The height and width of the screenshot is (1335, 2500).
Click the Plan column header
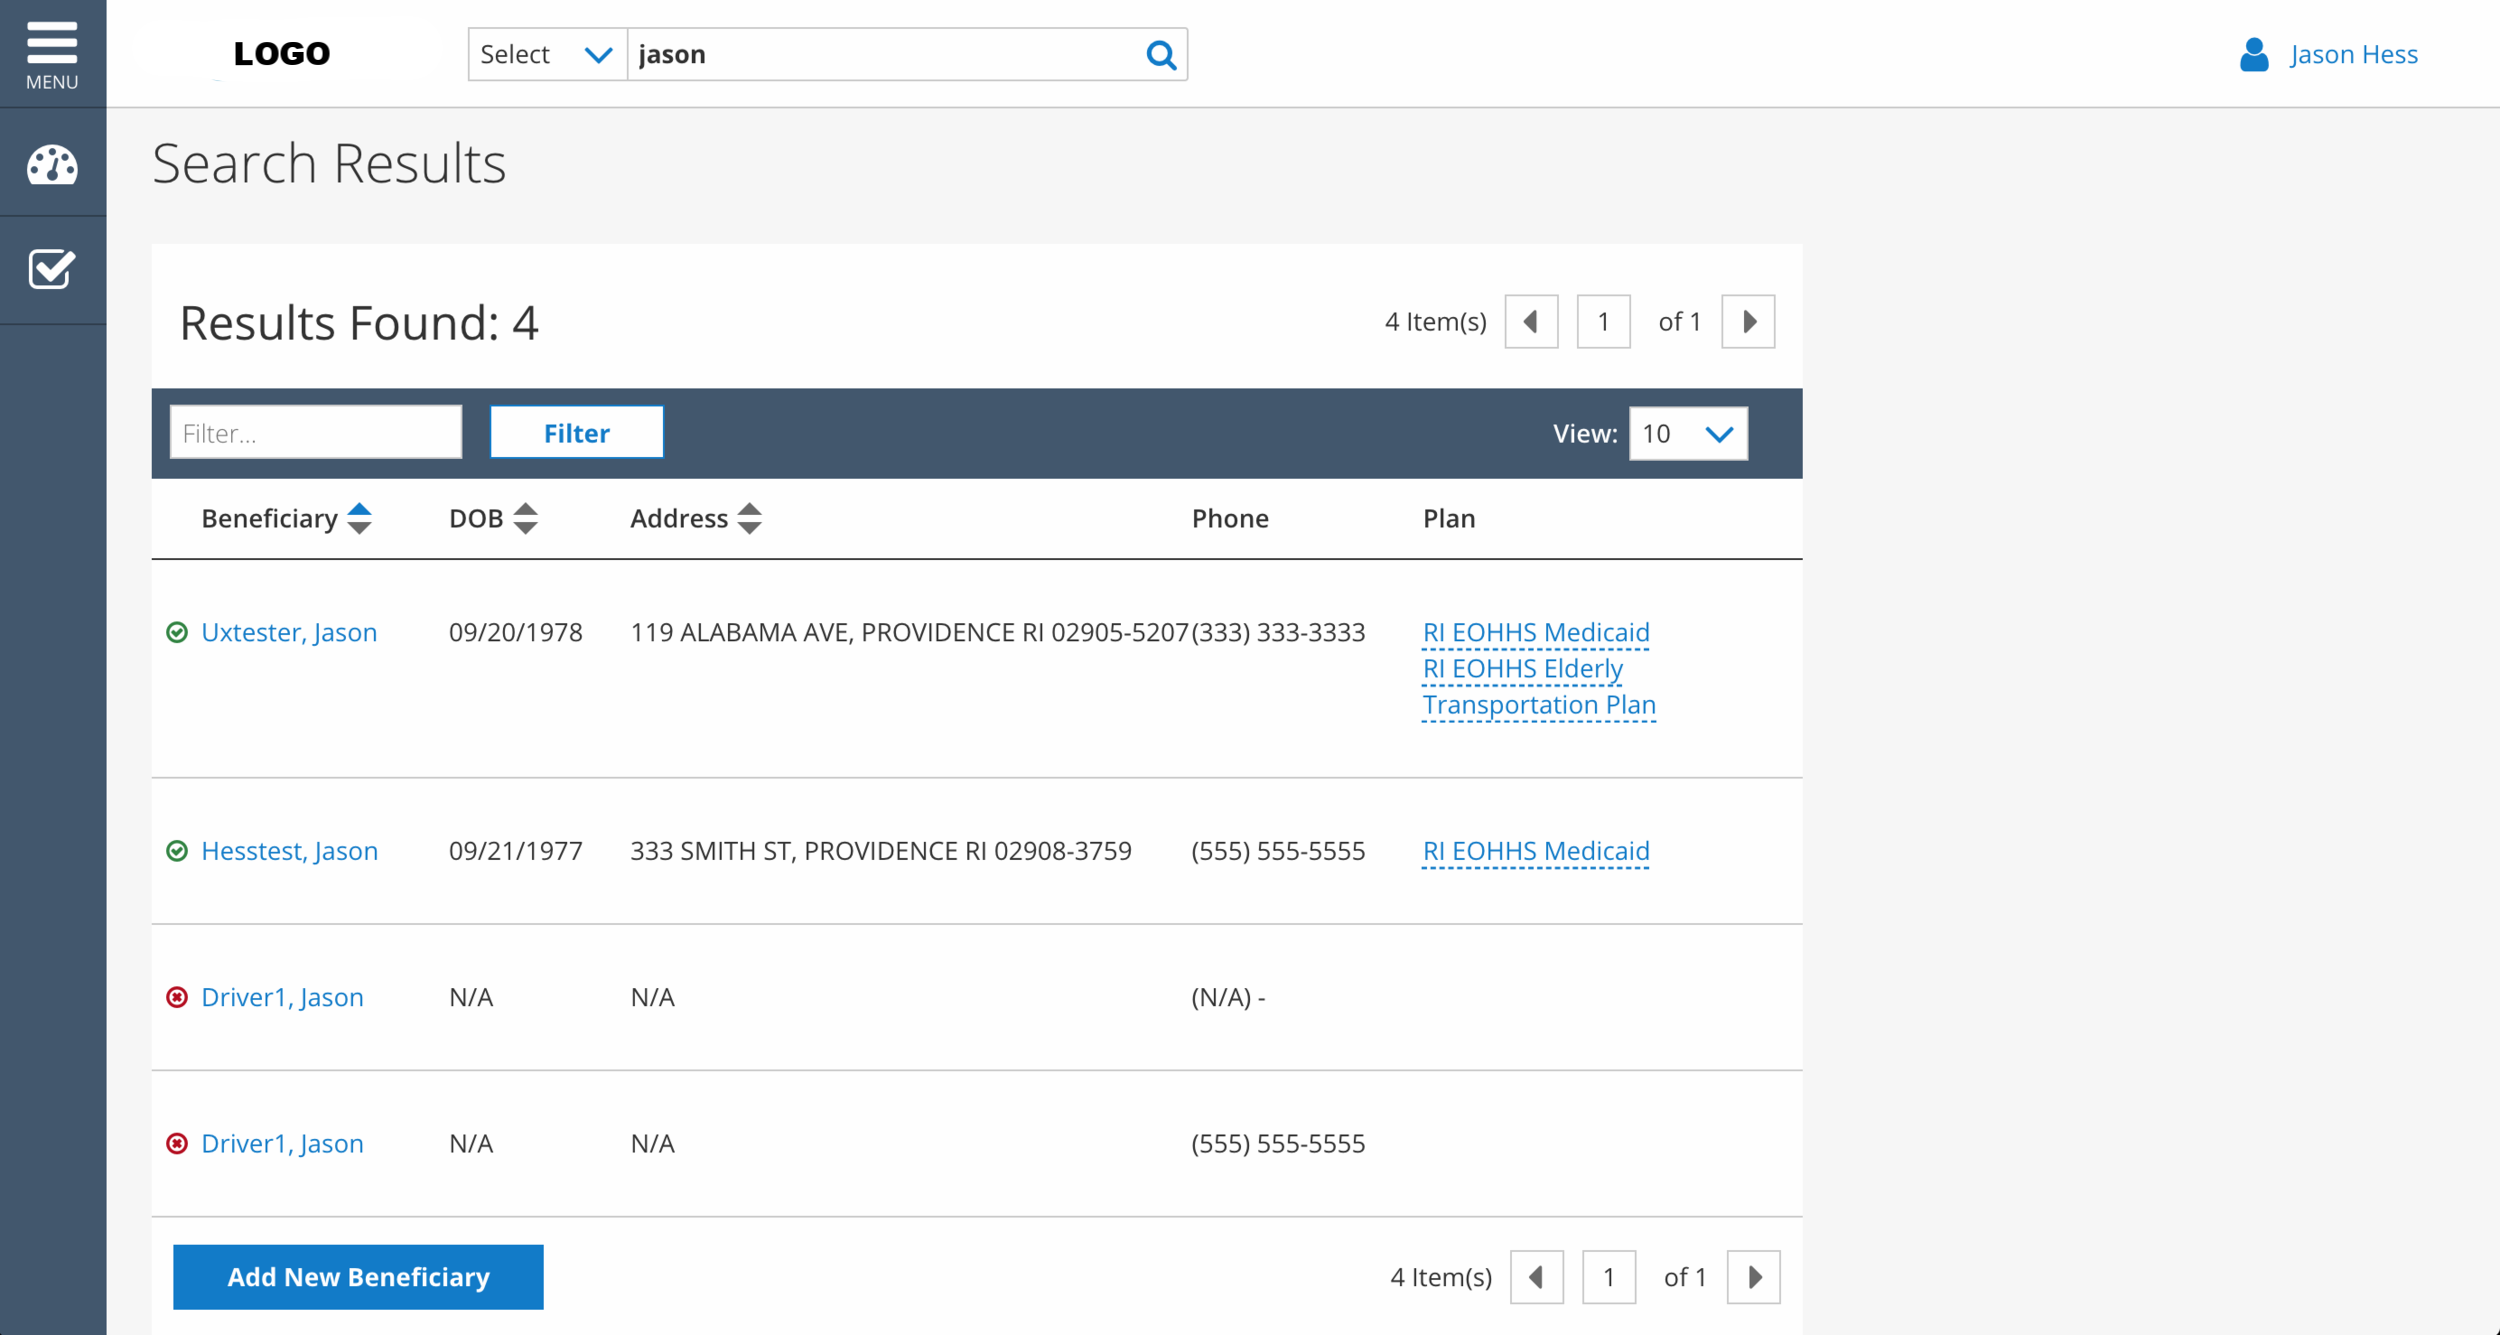tap(1449, 518)
